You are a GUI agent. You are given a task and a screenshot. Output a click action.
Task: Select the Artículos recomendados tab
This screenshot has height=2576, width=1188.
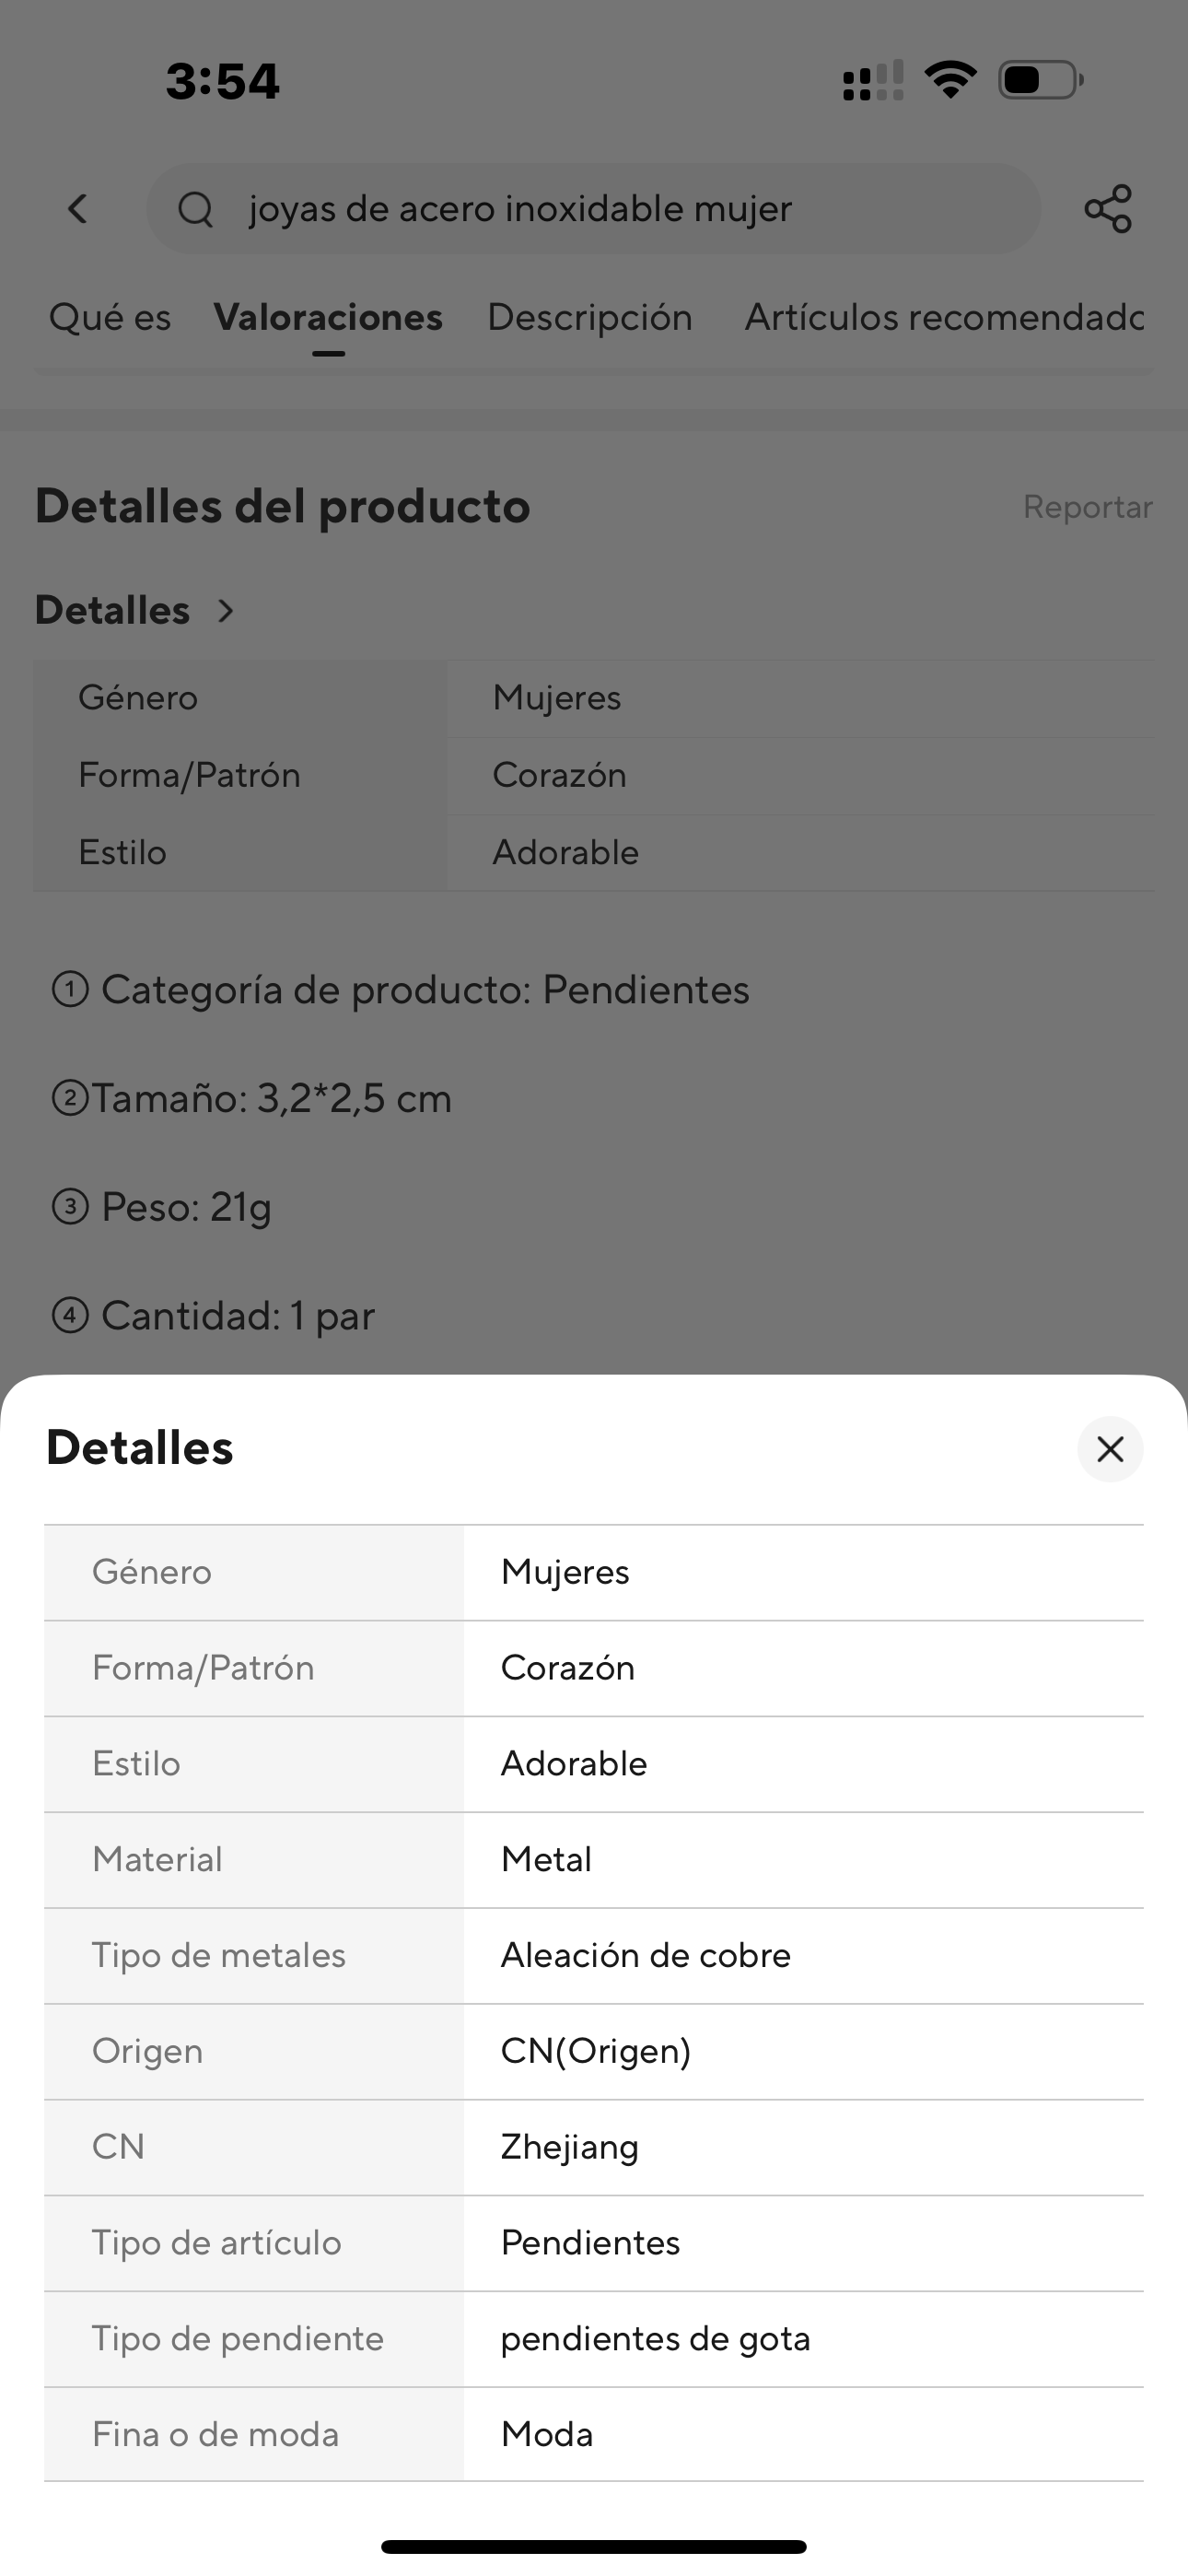tap(944, 317)
